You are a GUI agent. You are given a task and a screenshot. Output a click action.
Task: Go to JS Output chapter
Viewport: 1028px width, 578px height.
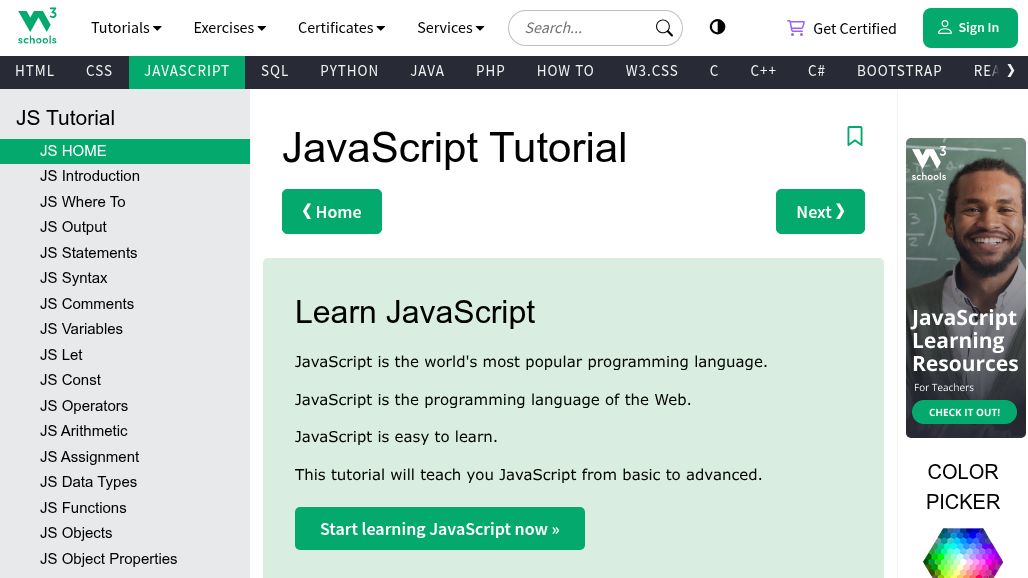pos(125,227)
